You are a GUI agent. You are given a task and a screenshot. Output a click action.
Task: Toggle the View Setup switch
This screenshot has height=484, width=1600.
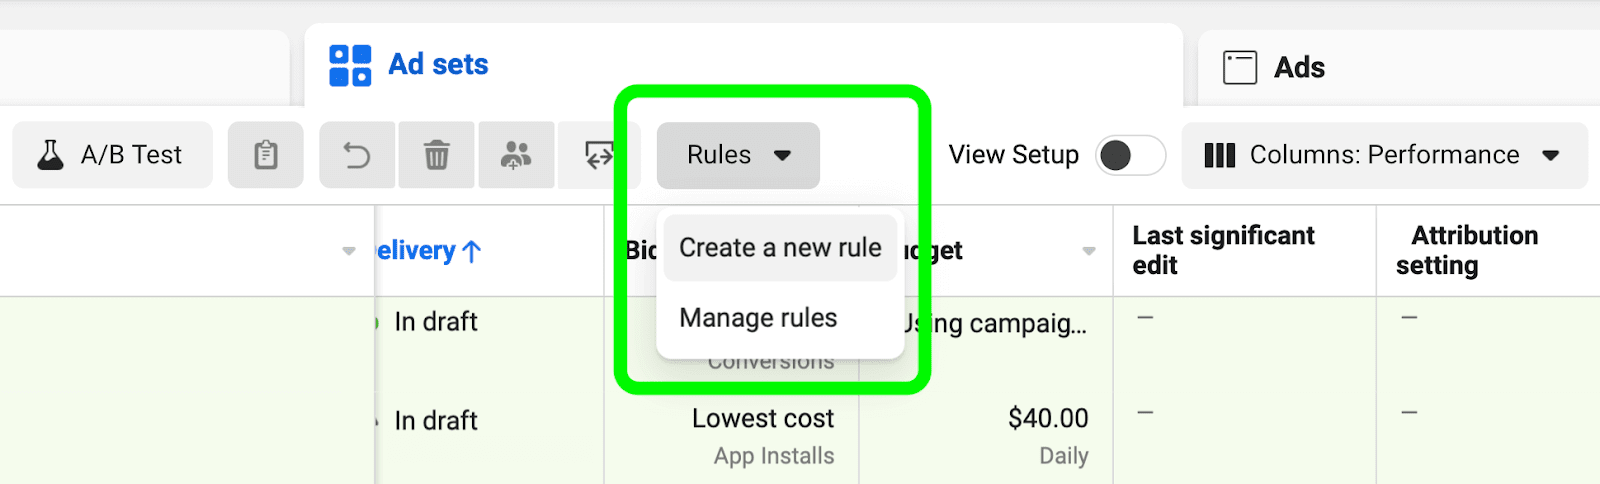click(x=1130, y=155)
